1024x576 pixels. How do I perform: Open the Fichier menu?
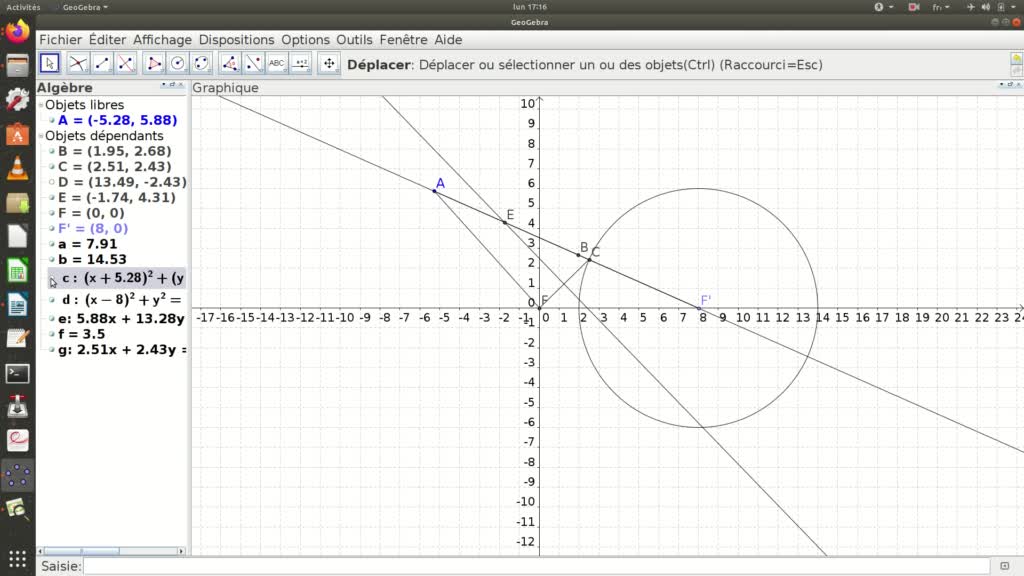click(x=60, y=40)
